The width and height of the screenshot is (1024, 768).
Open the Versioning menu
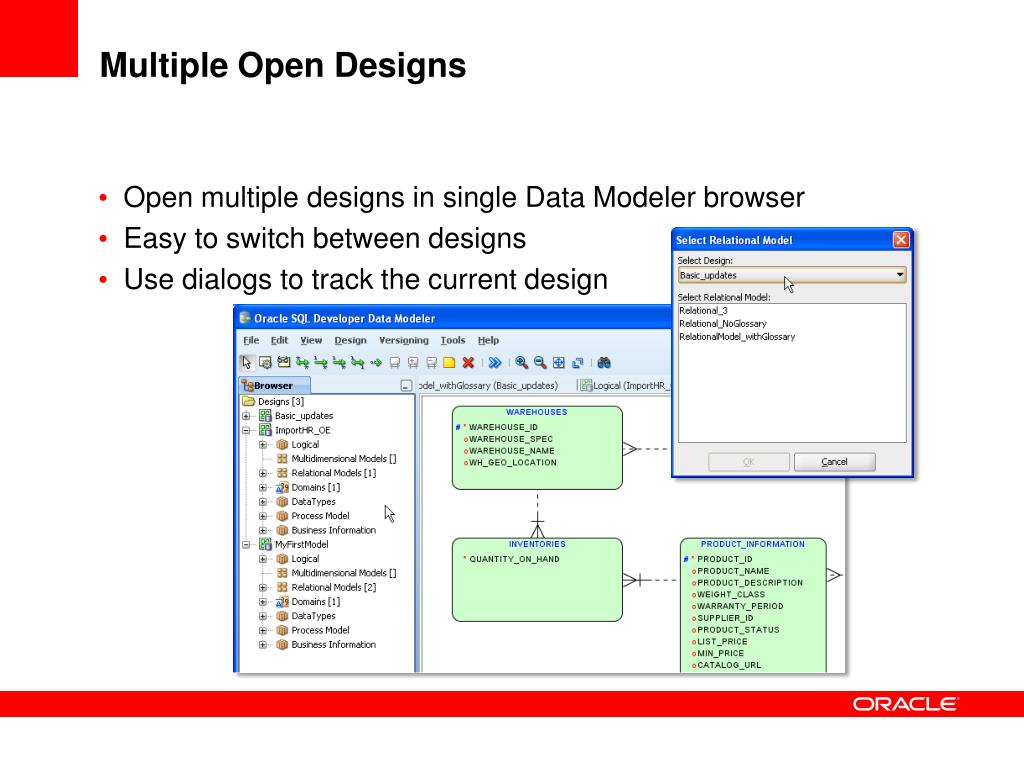click(404, 340)
